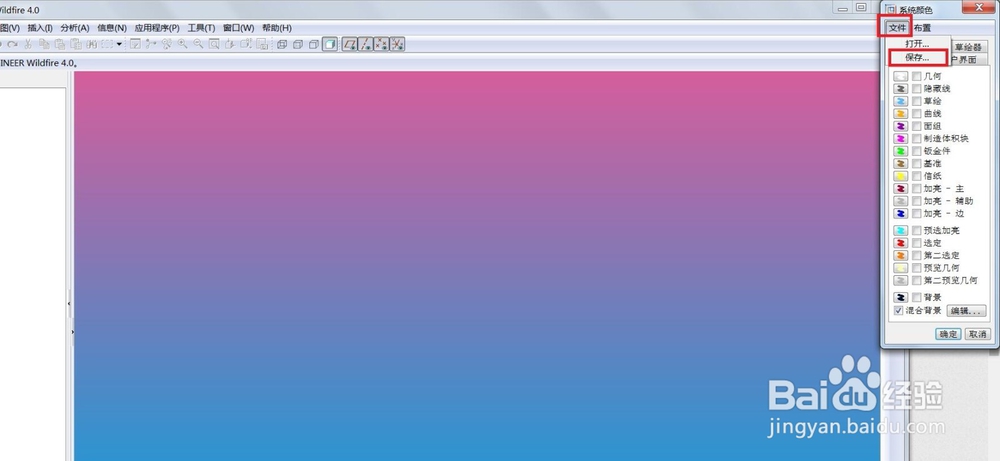The image size is (1000, 461).
Task: Click the 编辑... button for blended background
Action: (966, 311)
